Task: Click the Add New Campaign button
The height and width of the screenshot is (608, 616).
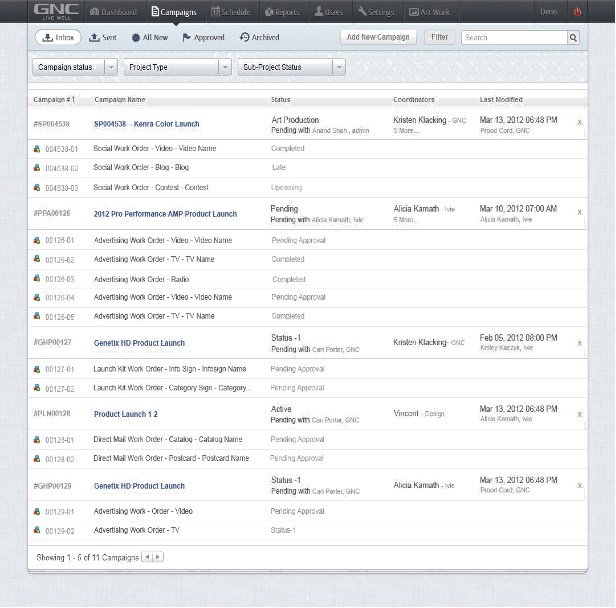Action: [378, 37]
